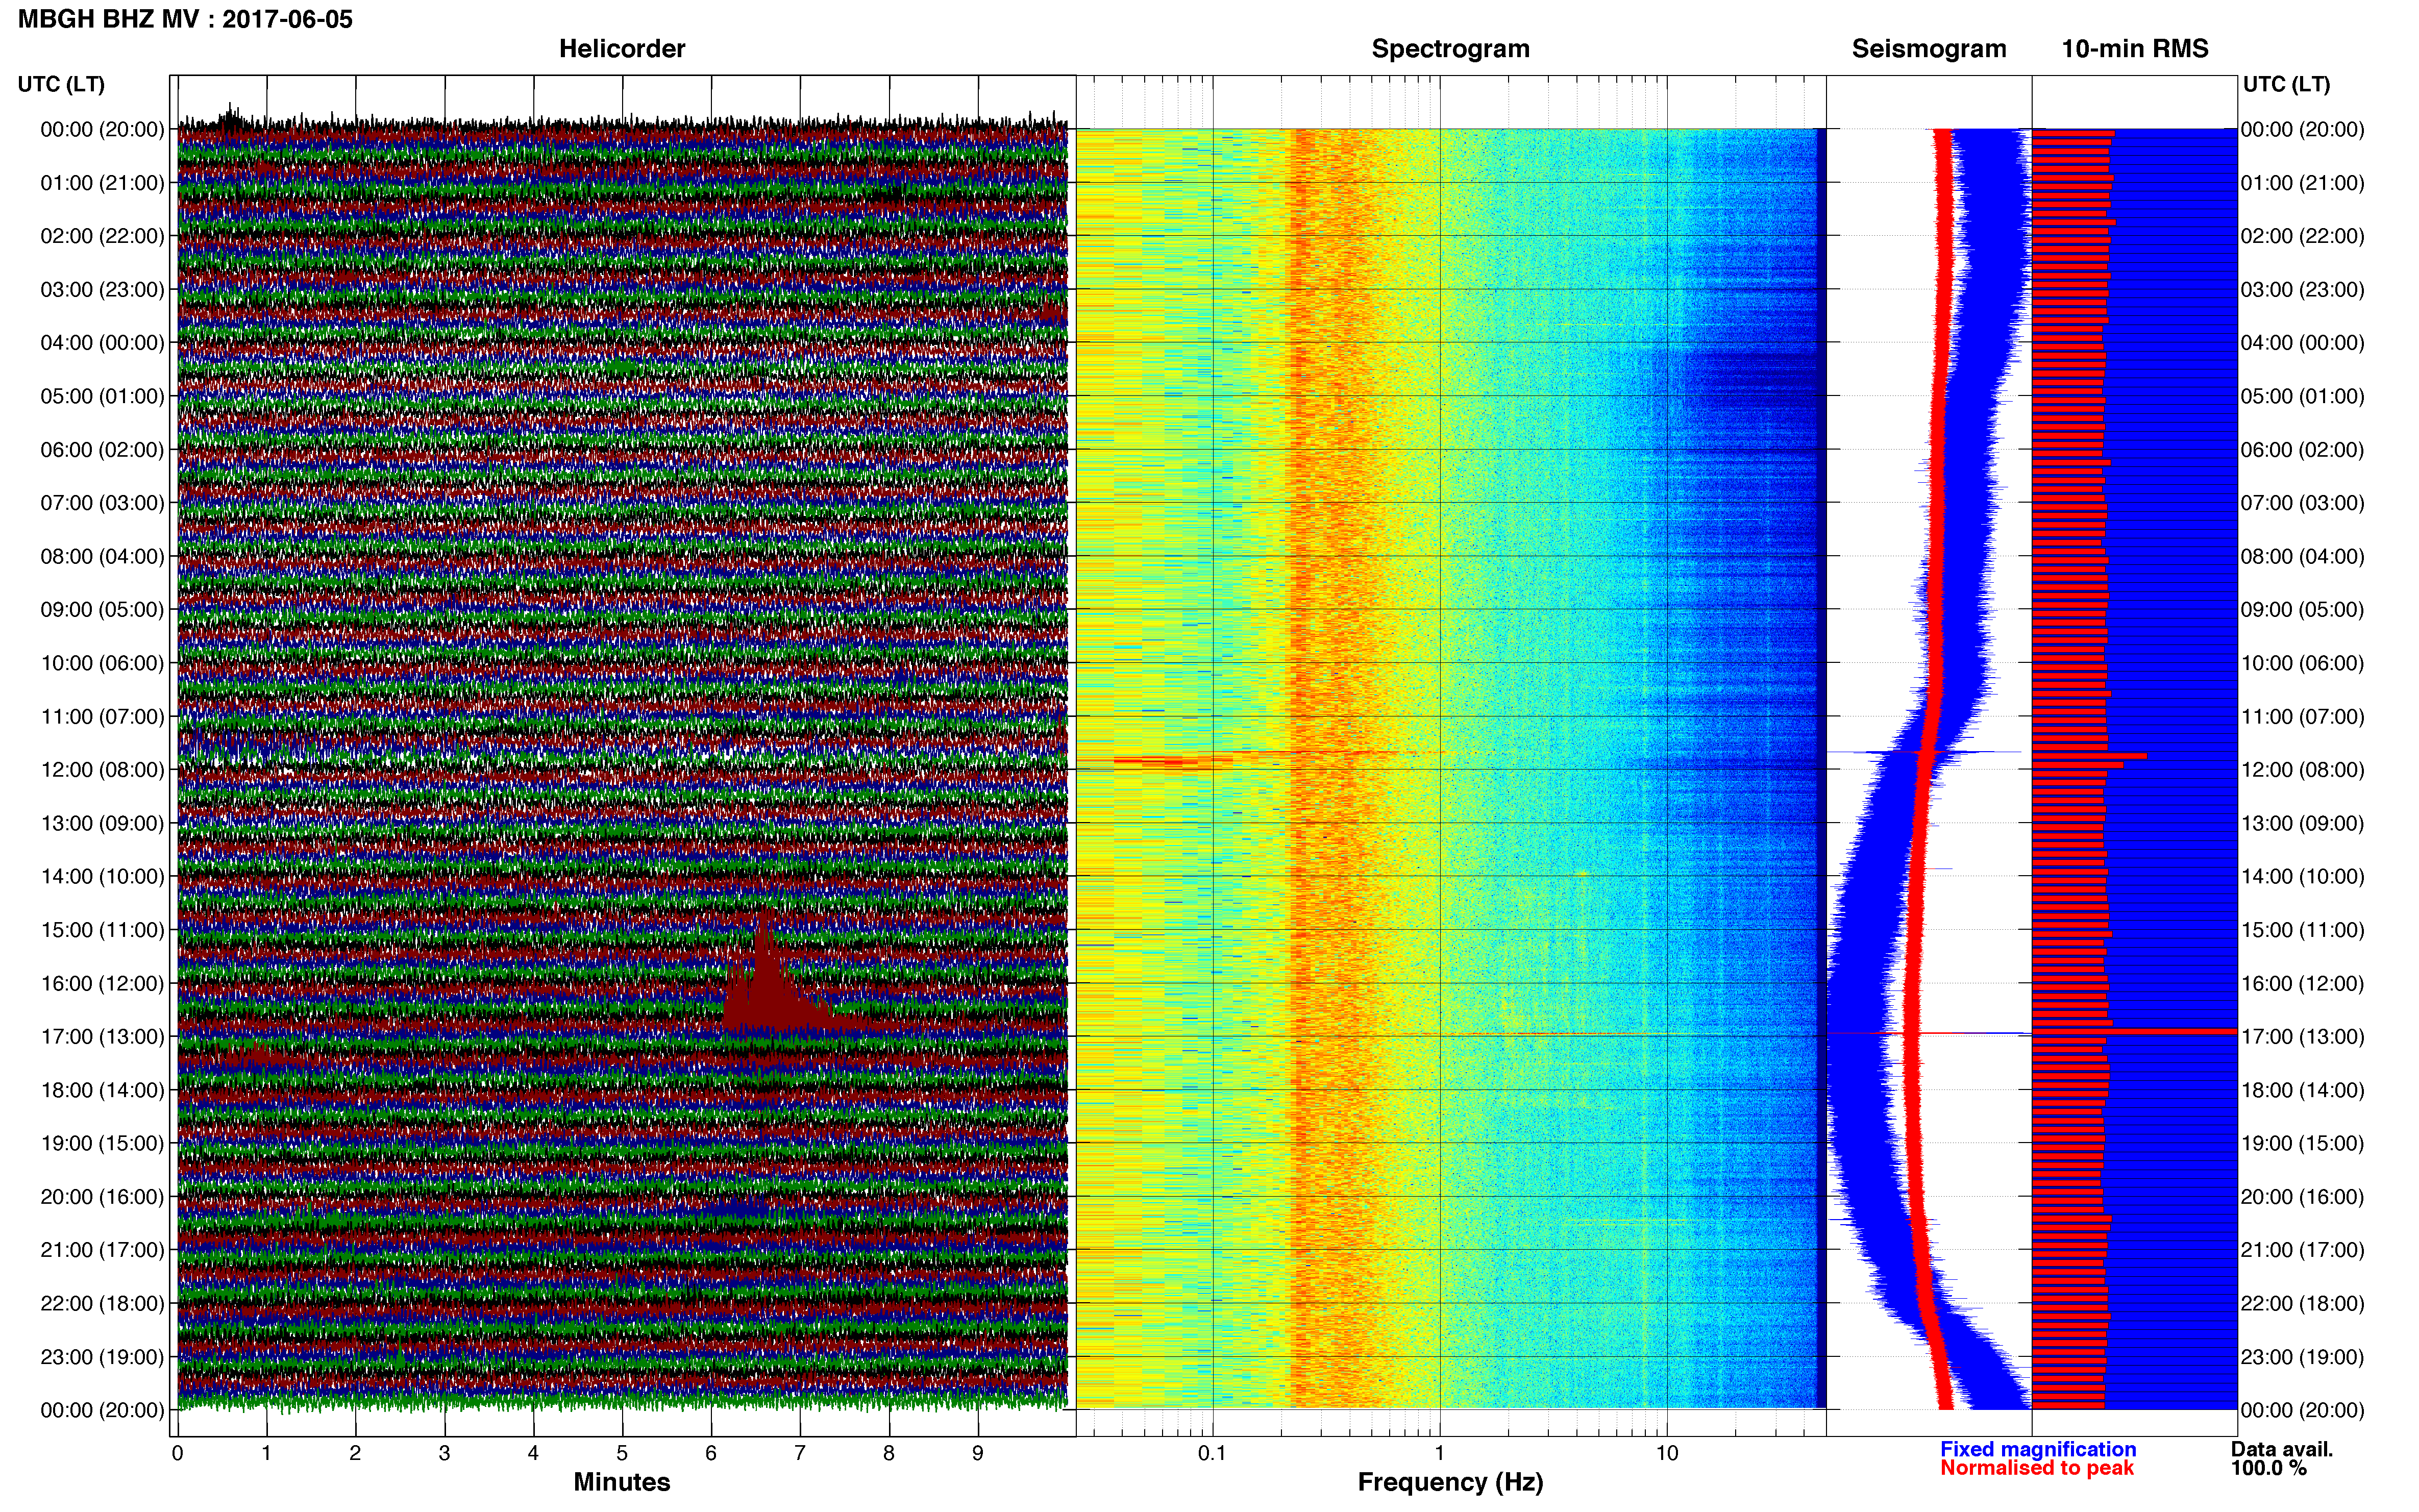Click the large dark-red seismic event on the Helicorder

(x=770, y=985)
